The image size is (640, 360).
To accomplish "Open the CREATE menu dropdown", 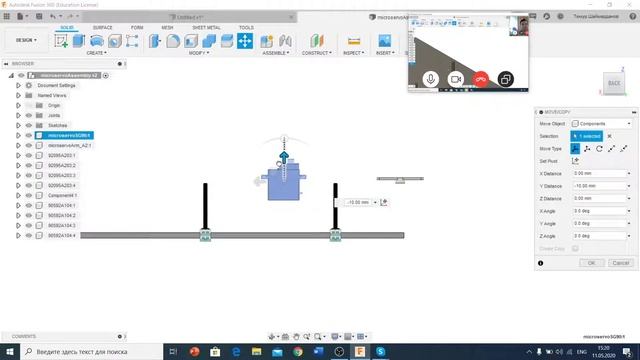I will pyautogui.click(x=96, y=53).
